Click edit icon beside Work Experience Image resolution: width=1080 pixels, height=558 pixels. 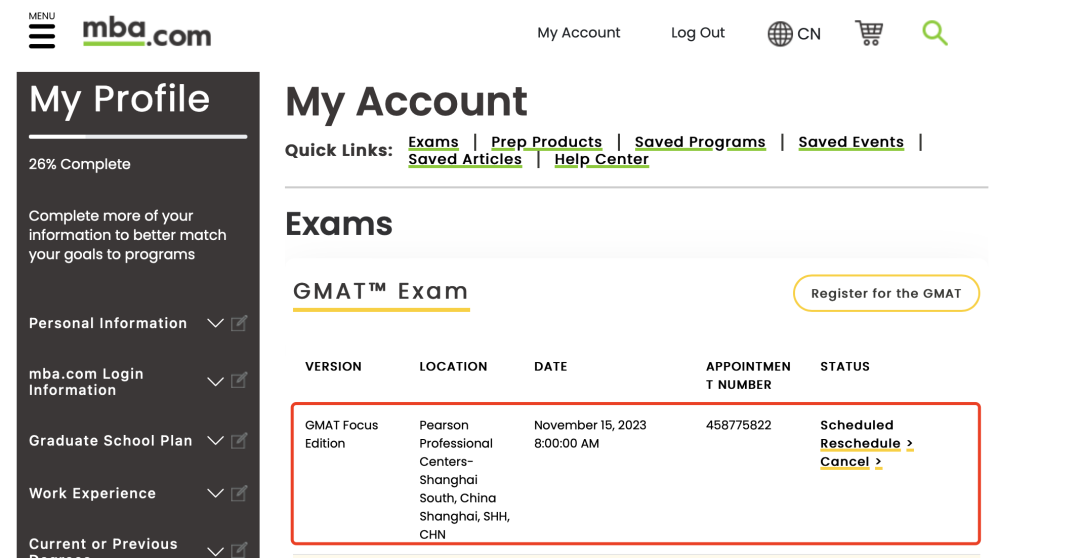click(x=239, y=493)
